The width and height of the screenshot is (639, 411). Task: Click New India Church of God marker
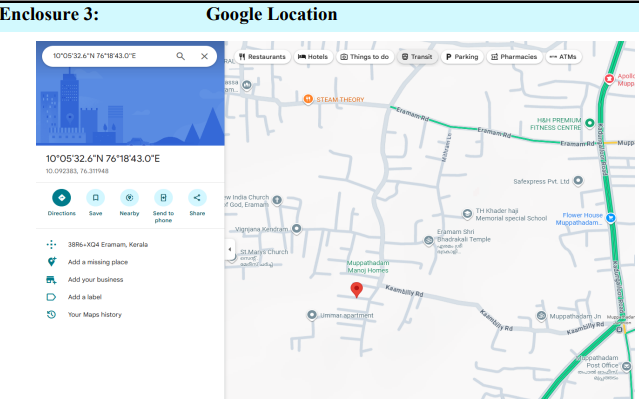click(x=277, y=200)
